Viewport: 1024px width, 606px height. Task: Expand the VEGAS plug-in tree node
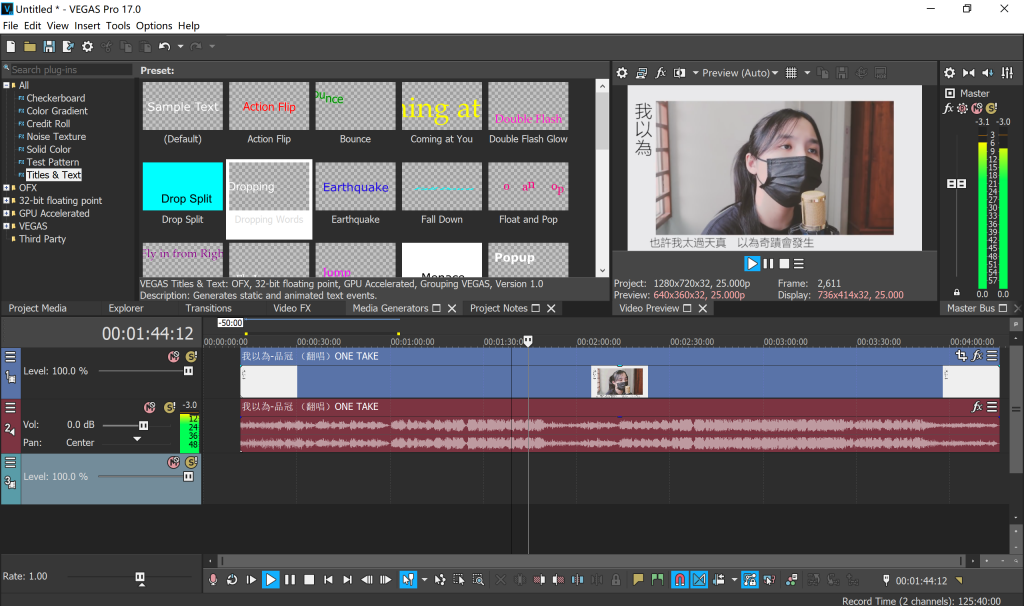click(6, 226)
